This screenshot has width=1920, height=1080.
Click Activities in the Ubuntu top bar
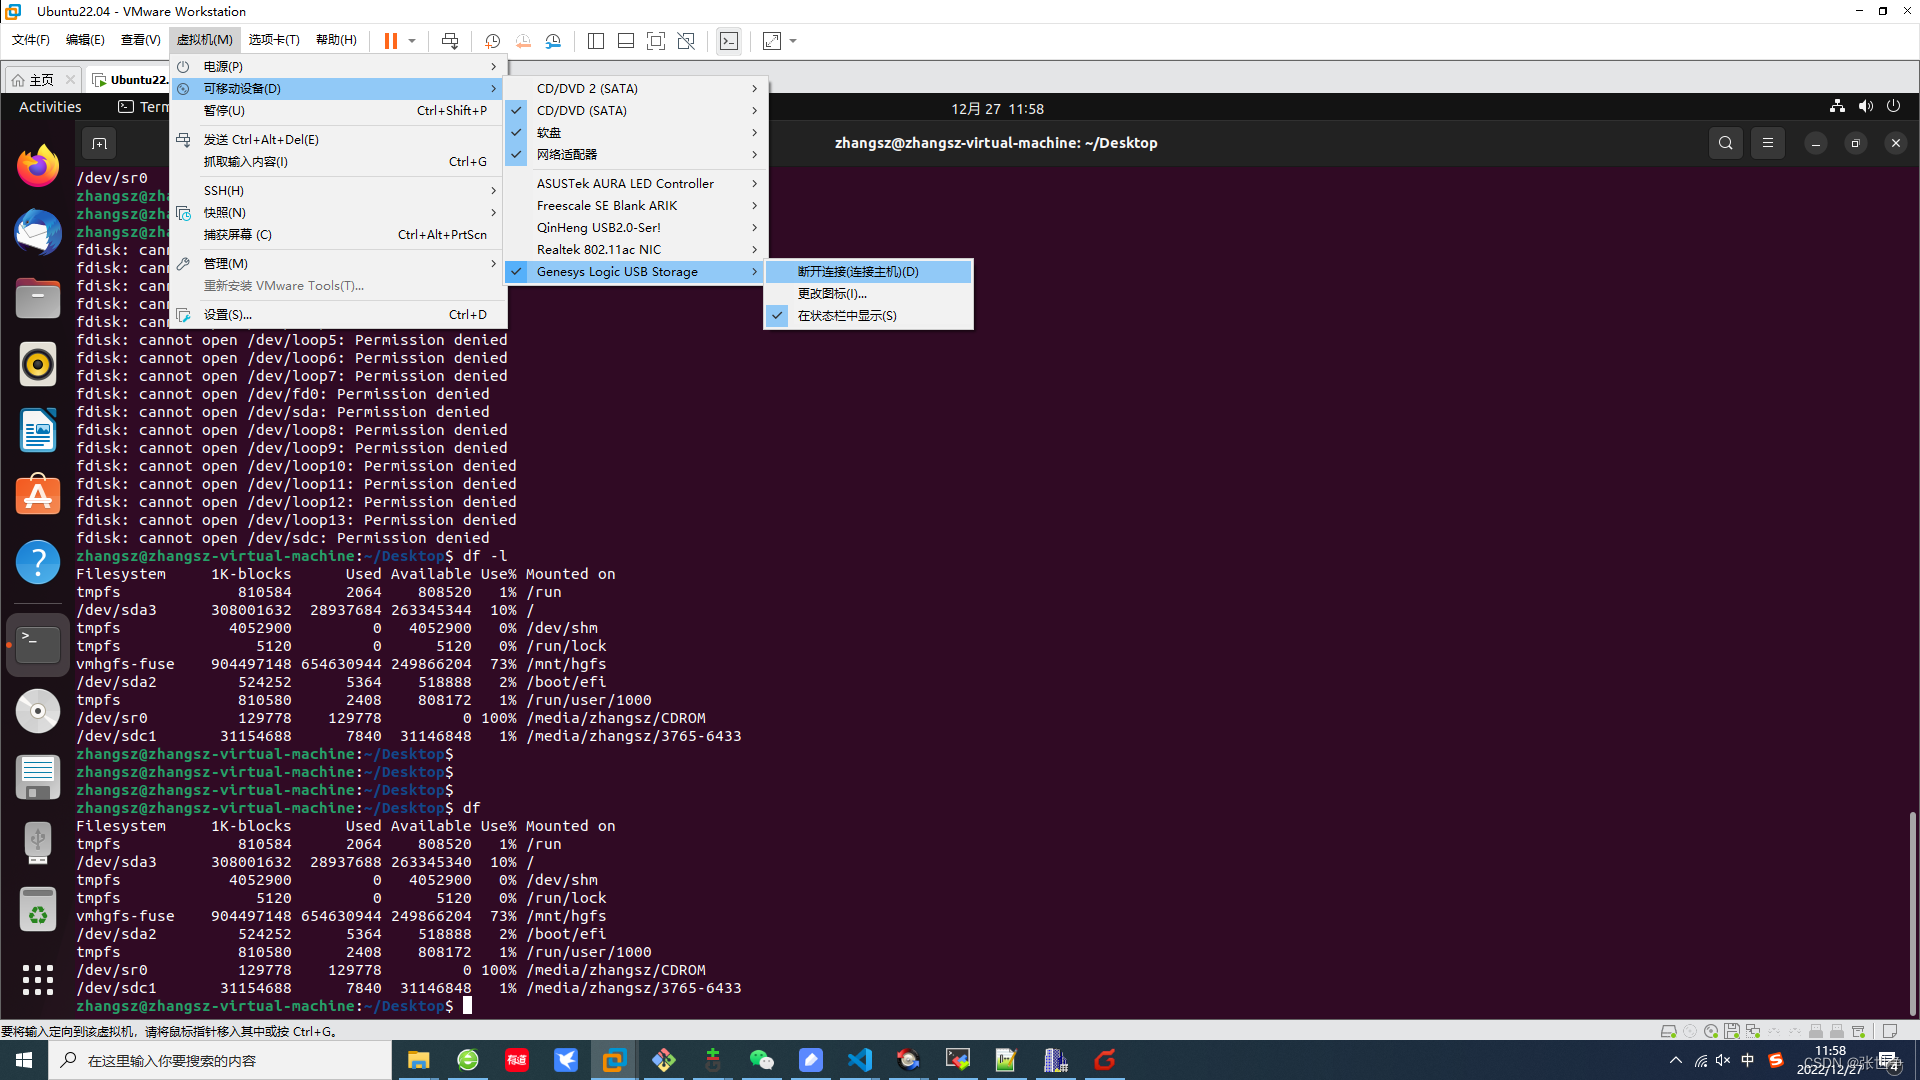click(49, 107)
